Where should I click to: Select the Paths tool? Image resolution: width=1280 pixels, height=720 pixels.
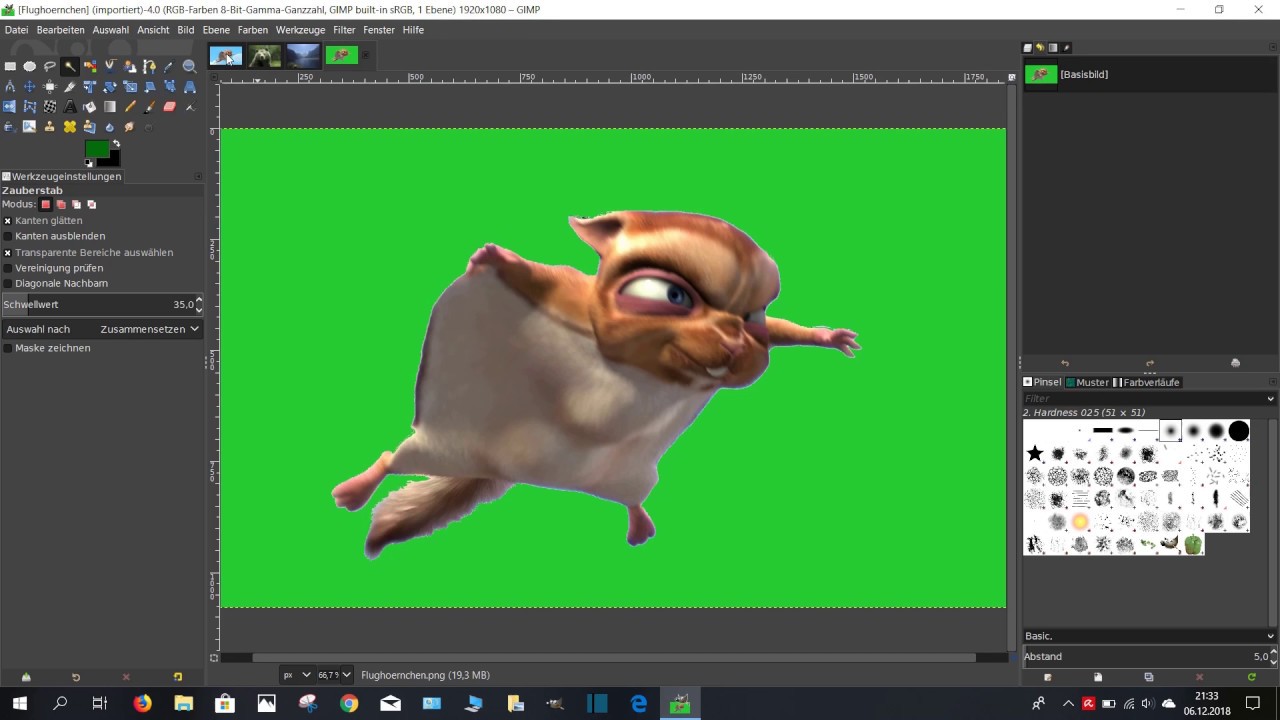[150, 66]
